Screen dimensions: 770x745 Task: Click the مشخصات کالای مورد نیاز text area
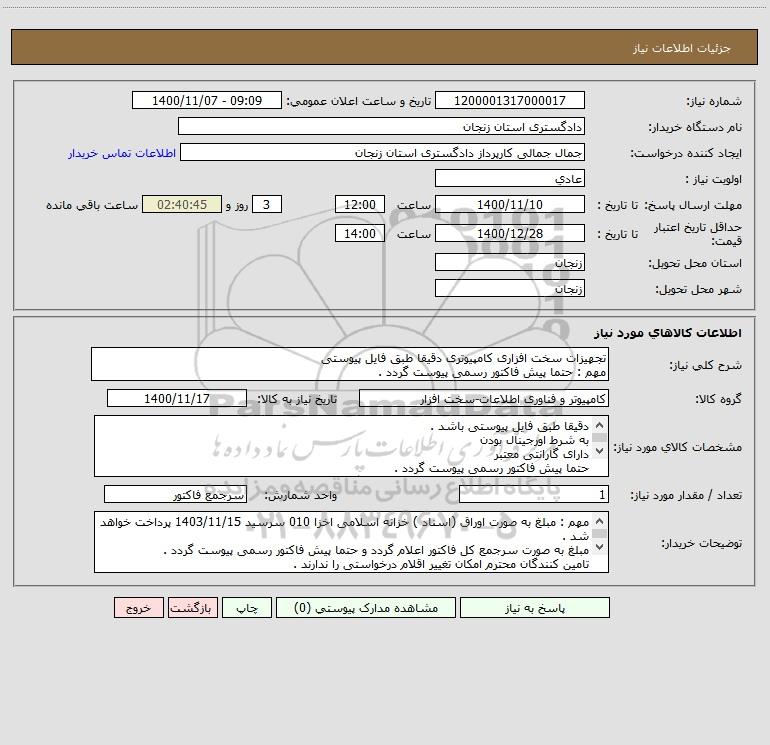click(x=351, y=446)
